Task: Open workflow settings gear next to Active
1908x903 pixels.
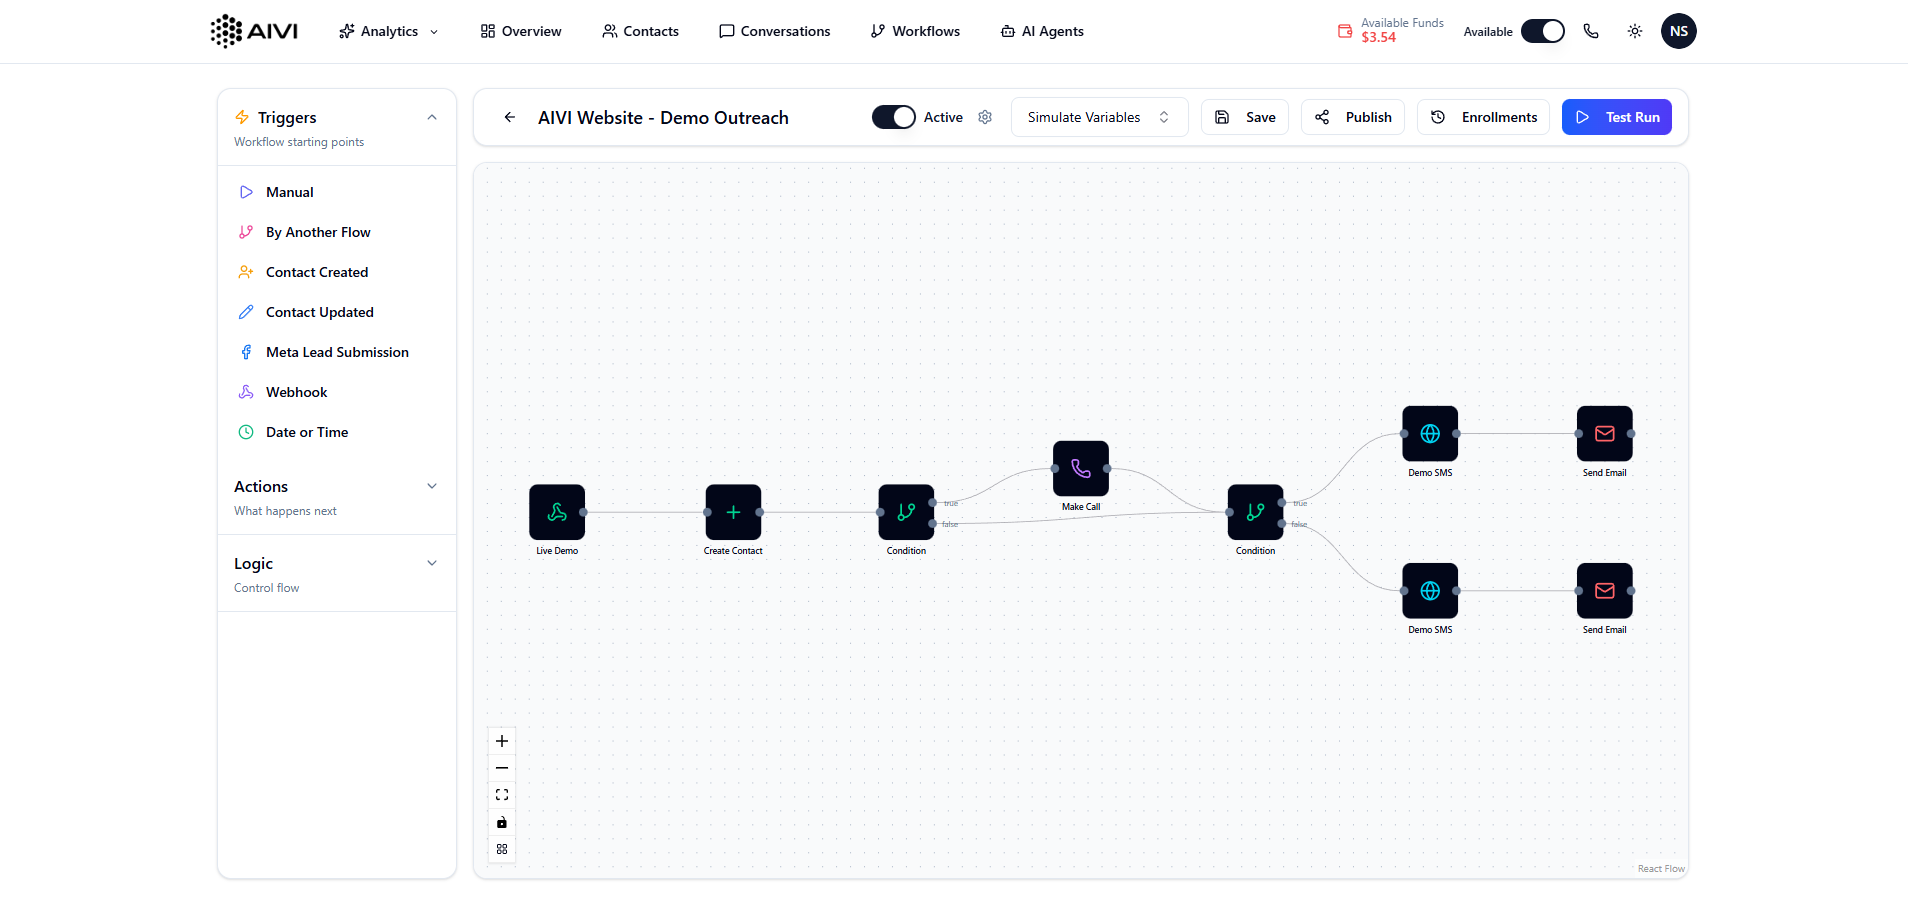Action: 985,117
